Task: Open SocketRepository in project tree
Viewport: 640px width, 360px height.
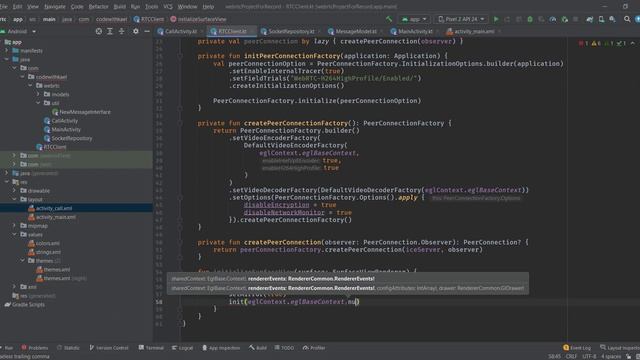Action: (x=71, y=138)
